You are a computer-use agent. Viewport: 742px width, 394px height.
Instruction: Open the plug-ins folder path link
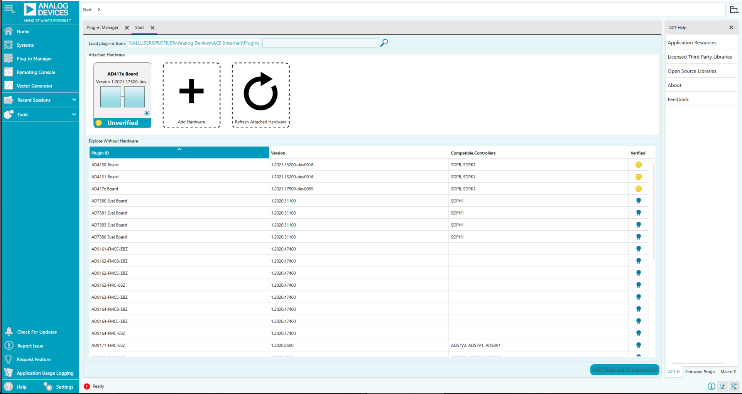(194, 43)
